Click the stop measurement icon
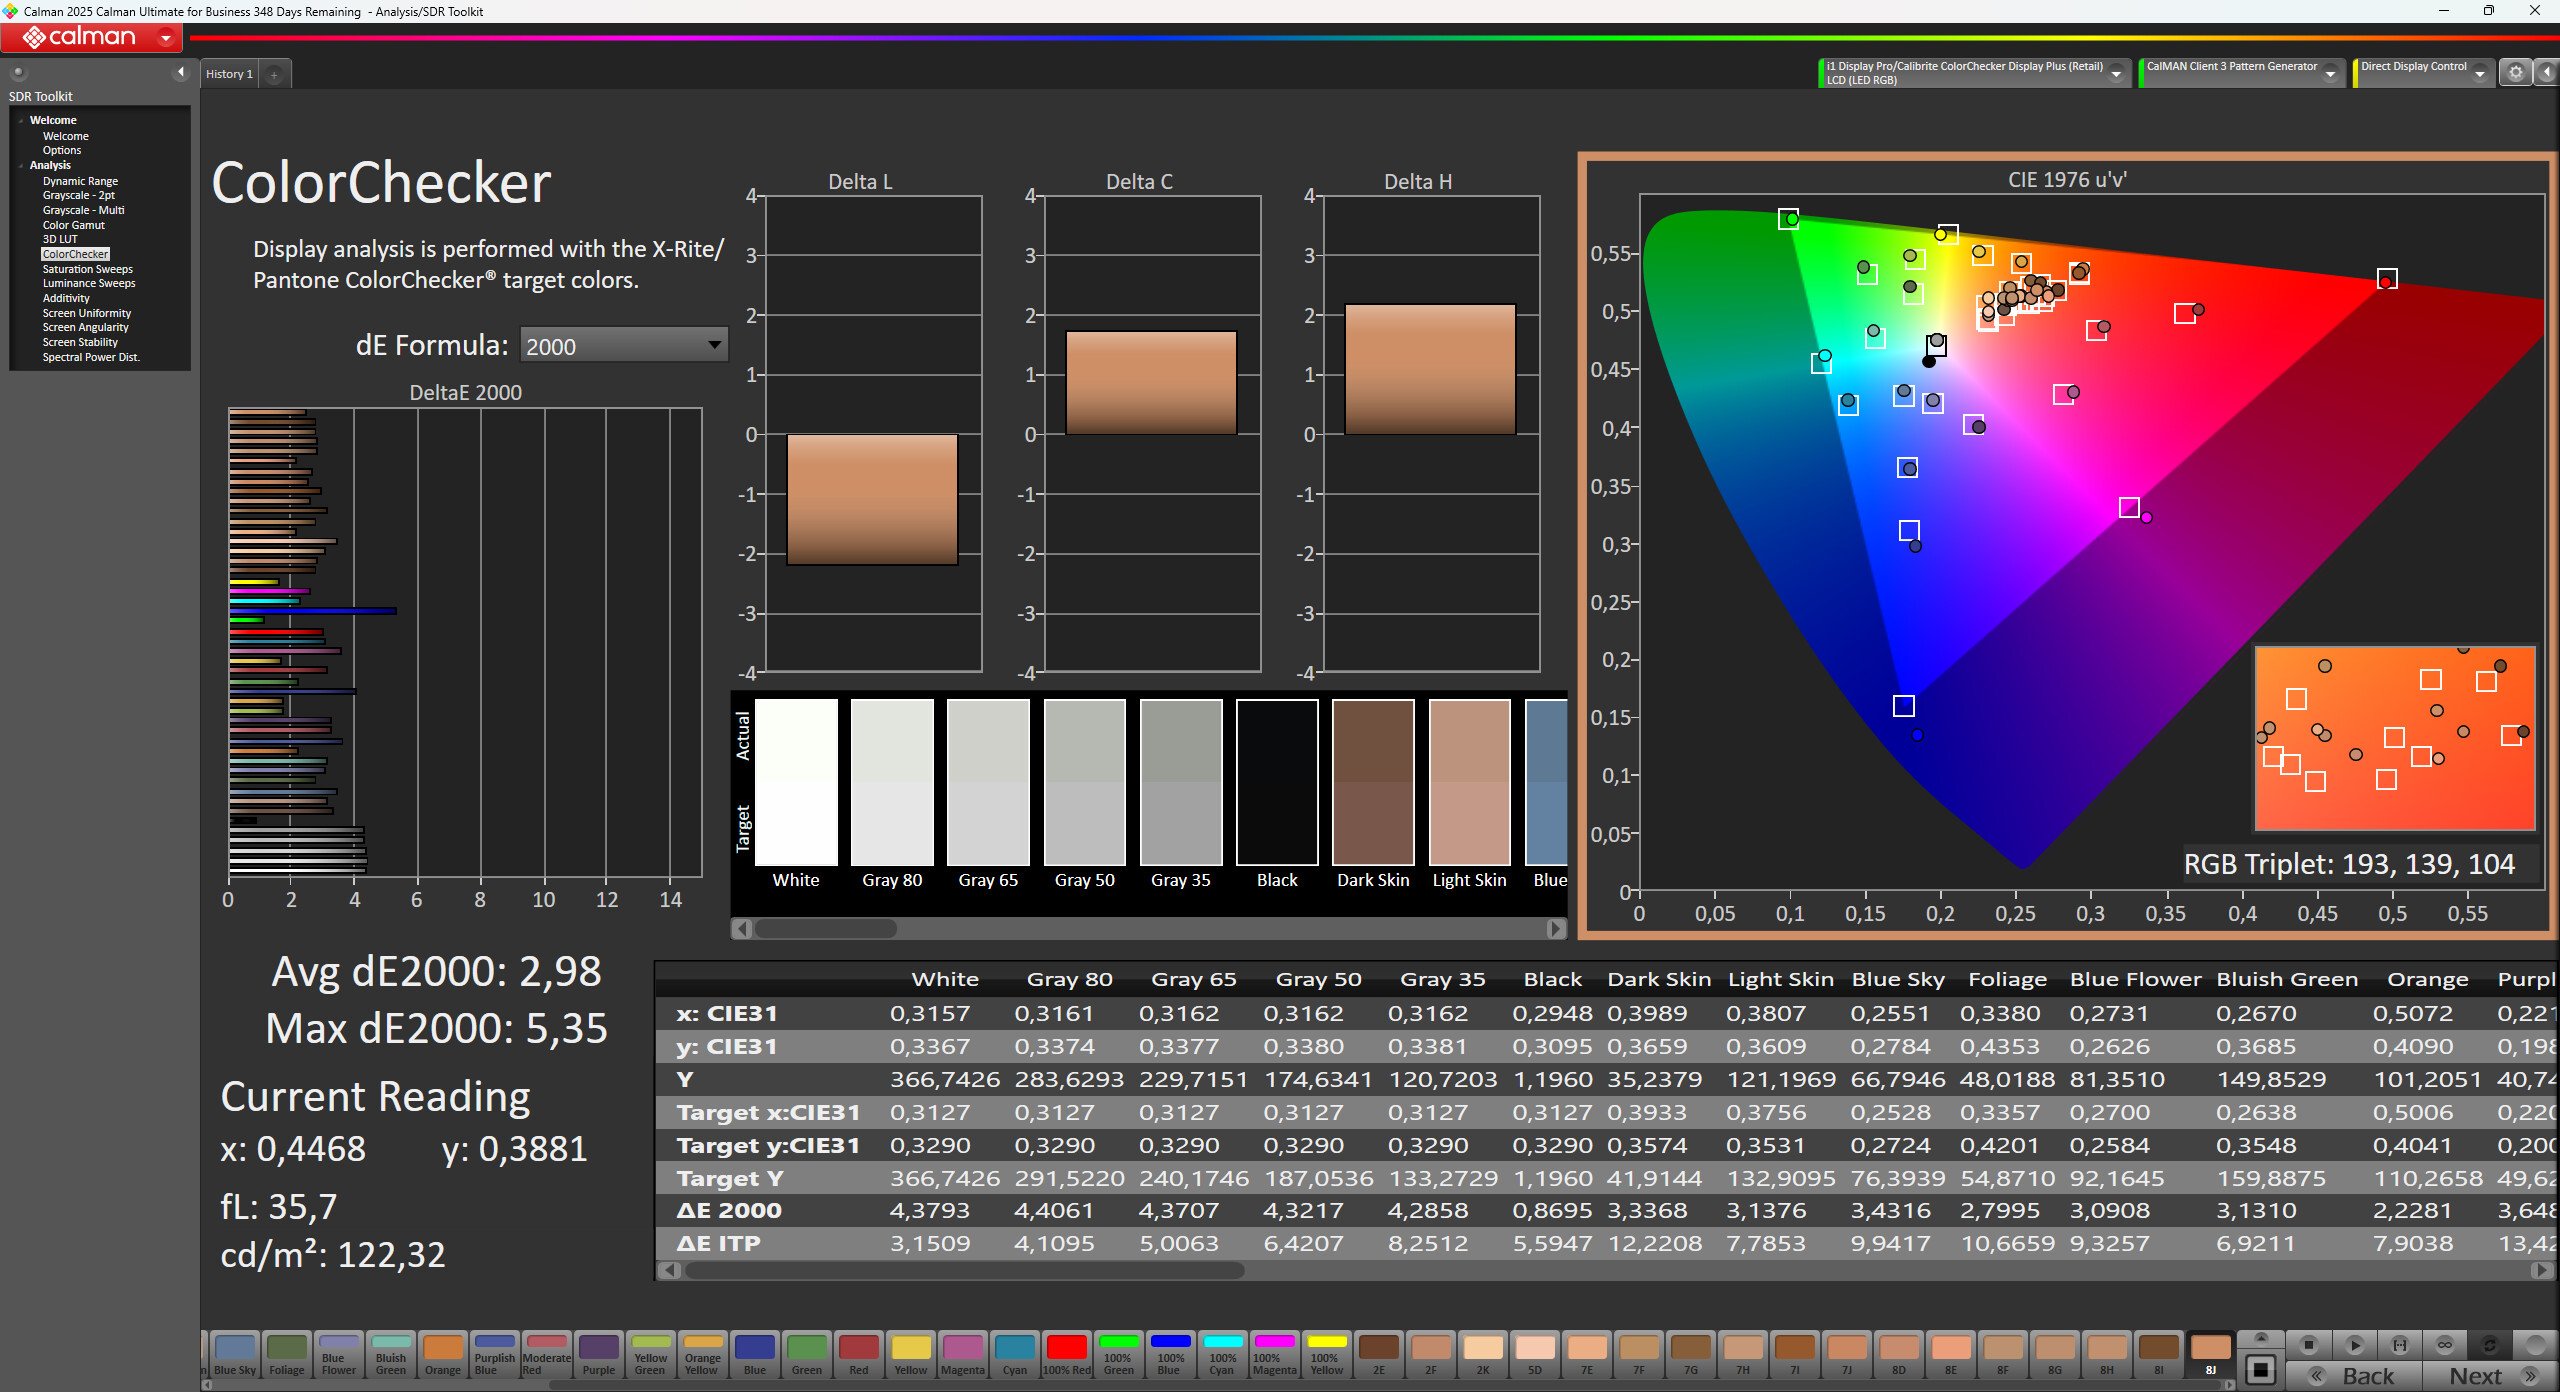The height and width of the screenshot is (1392, 2560). pyautogui.click(x=2309, y=1345)
